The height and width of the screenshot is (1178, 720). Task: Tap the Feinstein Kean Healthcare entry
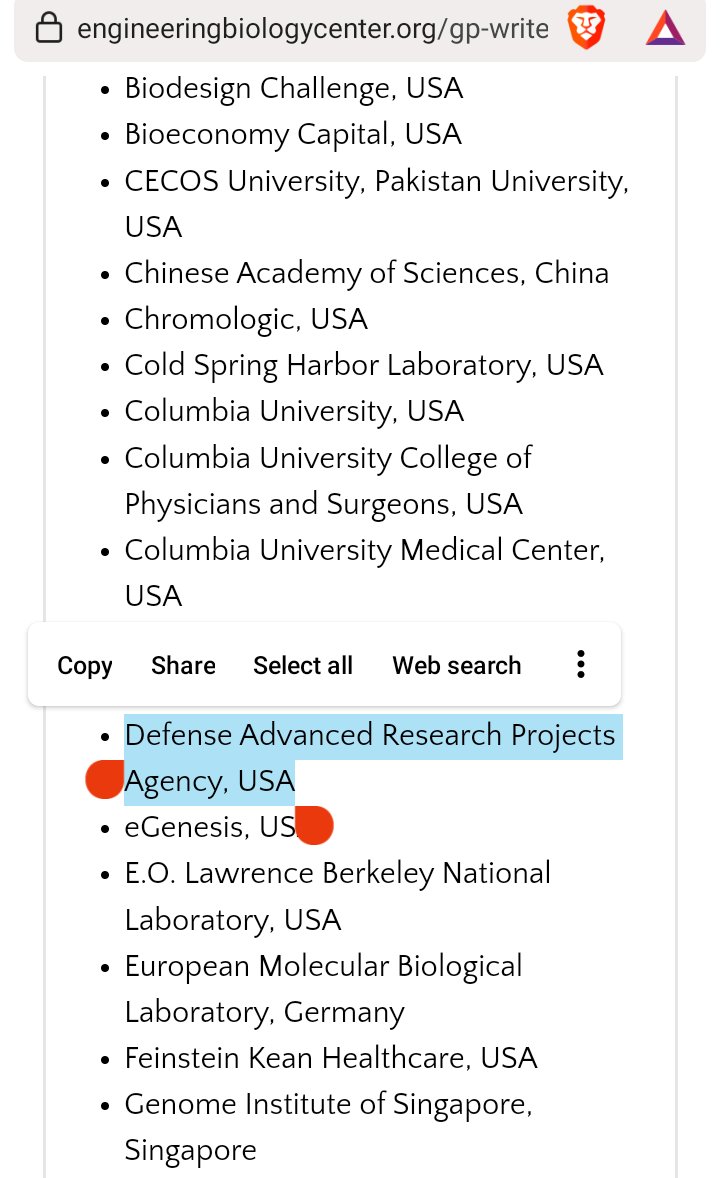(331, 1057)
